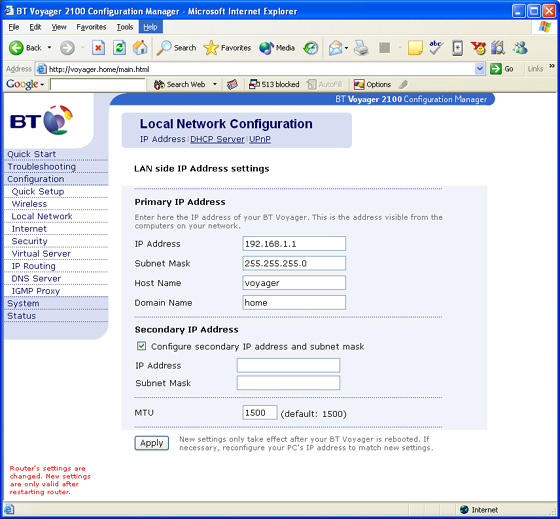Open the address bar dropdown arrow
This screenshot has width=560, height=519.
click(x=480, y=69)
